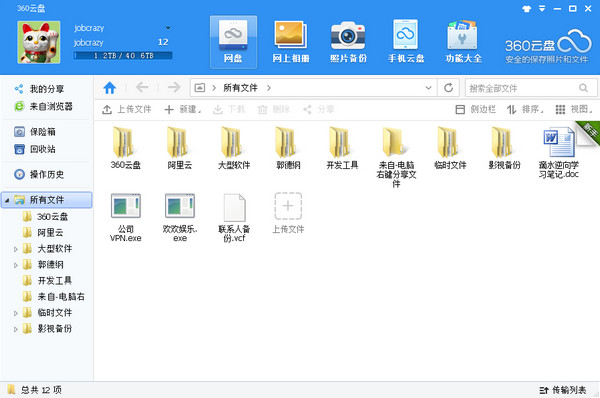The width and height of the screenshot is (600, 398).
Task: Click the 分享 toolbar button
Action: point(319,109)
